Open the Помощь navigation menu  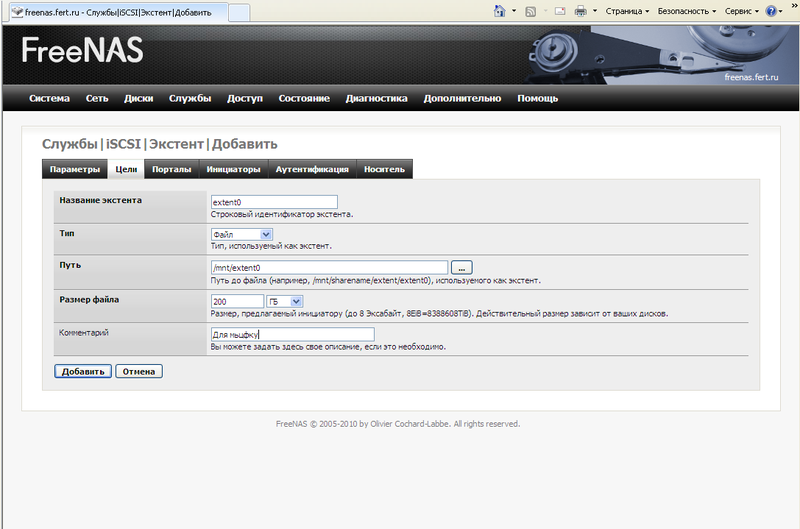point(538,98)
